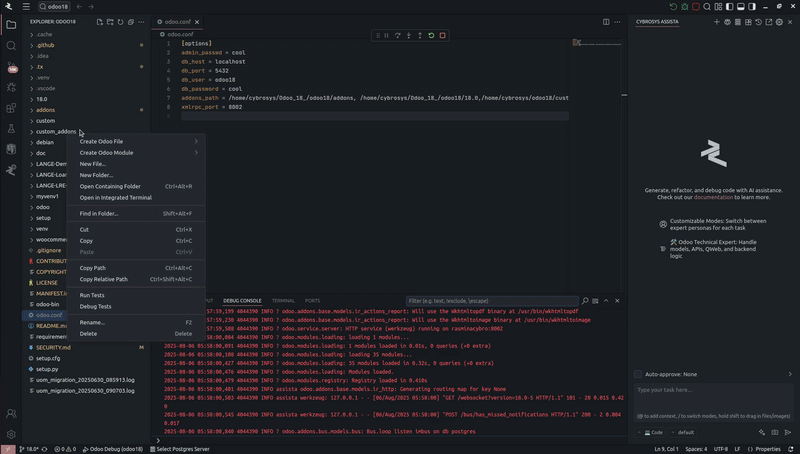The width and height of the screenshot is (800, 454).
Task: Expand Auto-approve options arrow
Action: tap(790, 374)
